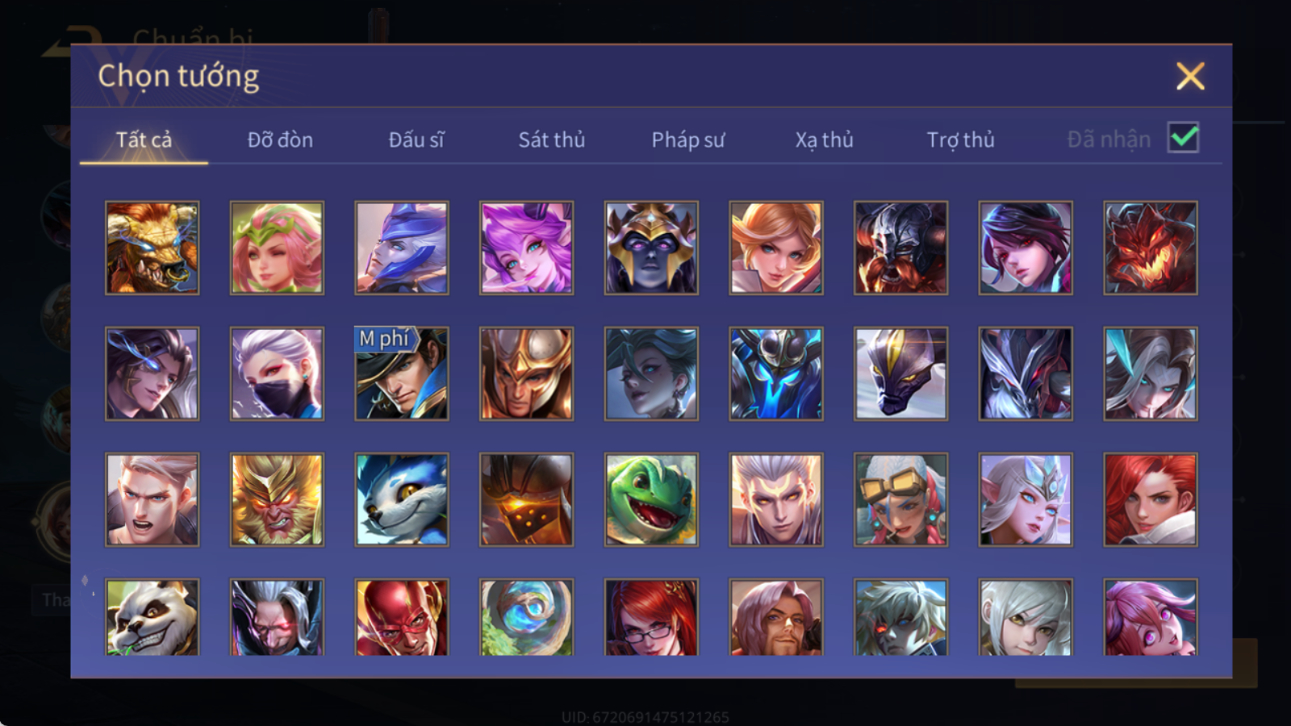Pick the panda hero portrait

pyautogui.click(x=152, y=617)
